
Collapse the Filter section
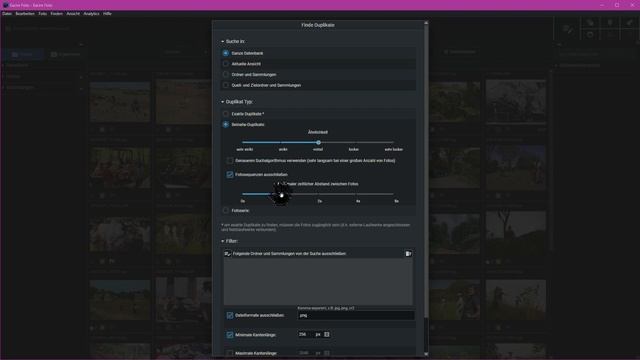pos(222,241)
